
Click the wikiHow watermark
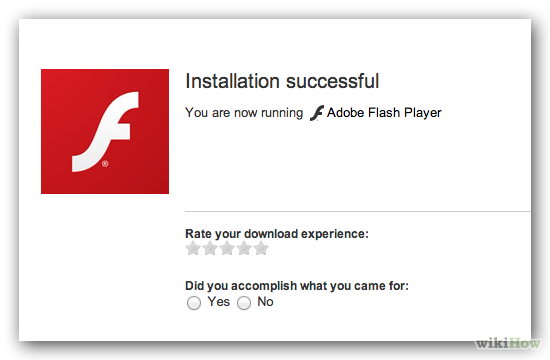(508, 343)
